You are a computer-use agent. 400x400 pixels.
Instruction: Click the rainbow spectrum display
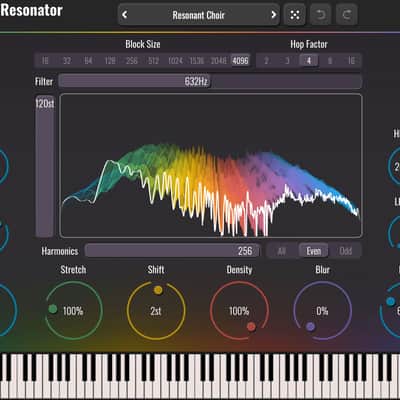(x=211, y=166)
